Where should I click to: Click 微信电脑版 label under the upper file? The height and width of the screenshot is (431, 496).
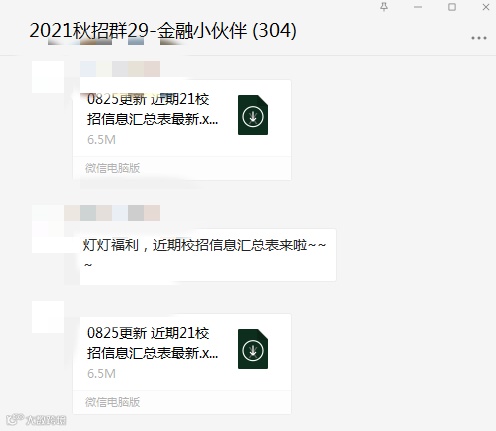point(112,168)
